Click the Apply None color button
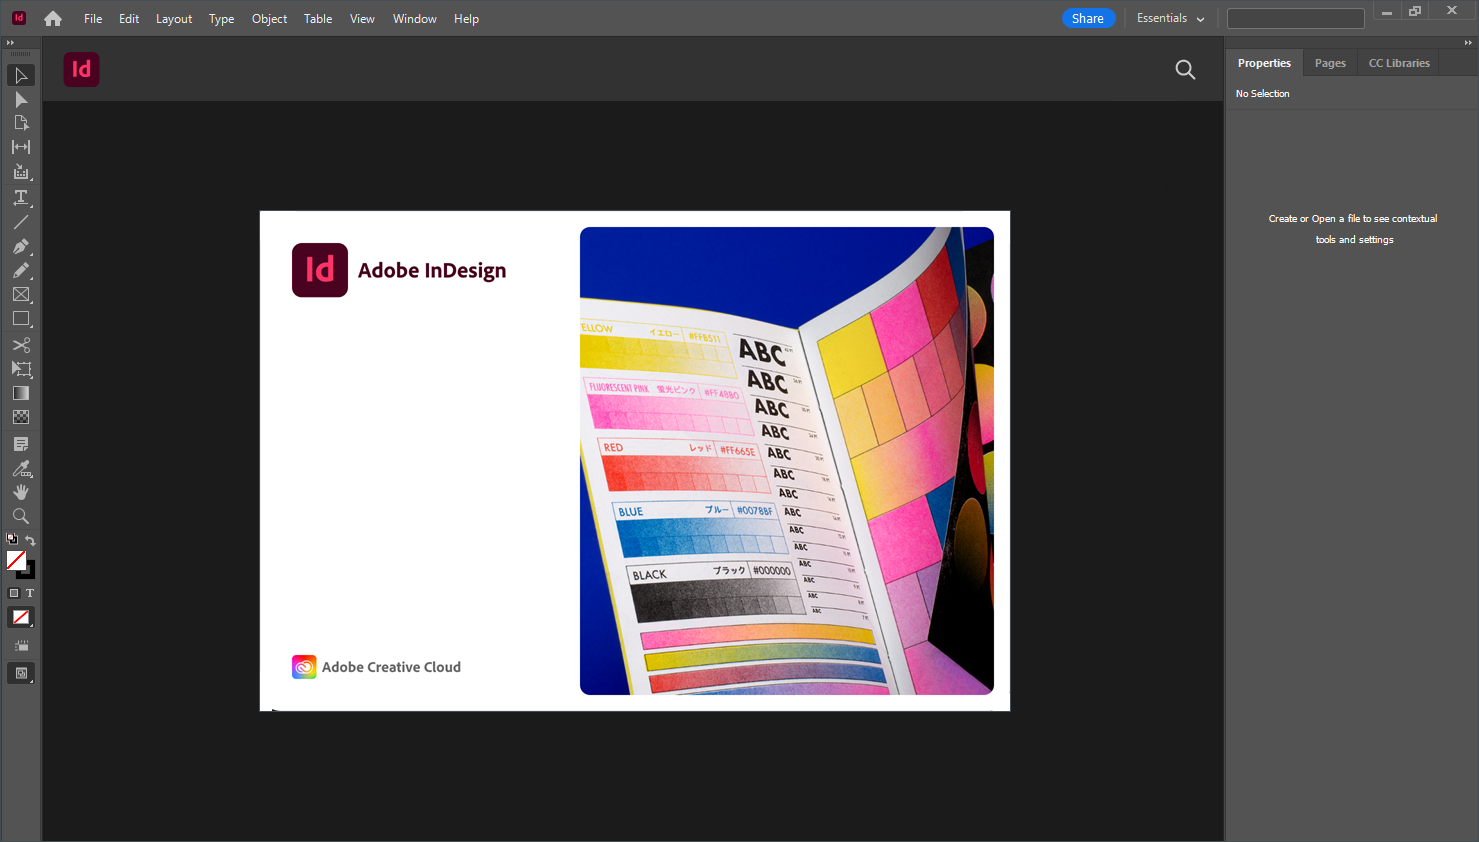 point(21,617)
